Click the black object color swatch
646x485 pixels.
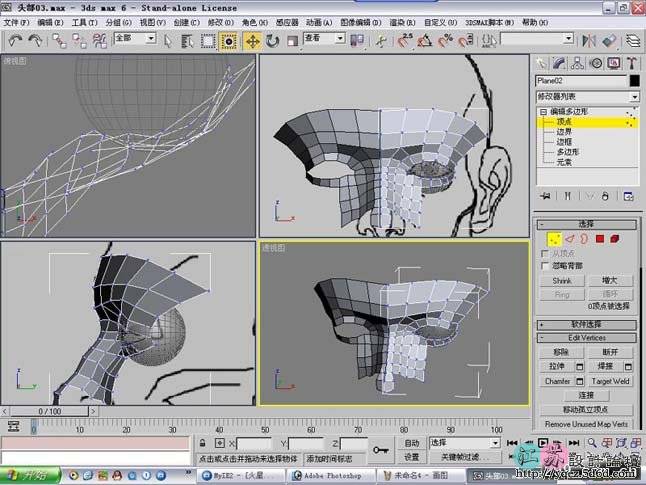[635, 81]
